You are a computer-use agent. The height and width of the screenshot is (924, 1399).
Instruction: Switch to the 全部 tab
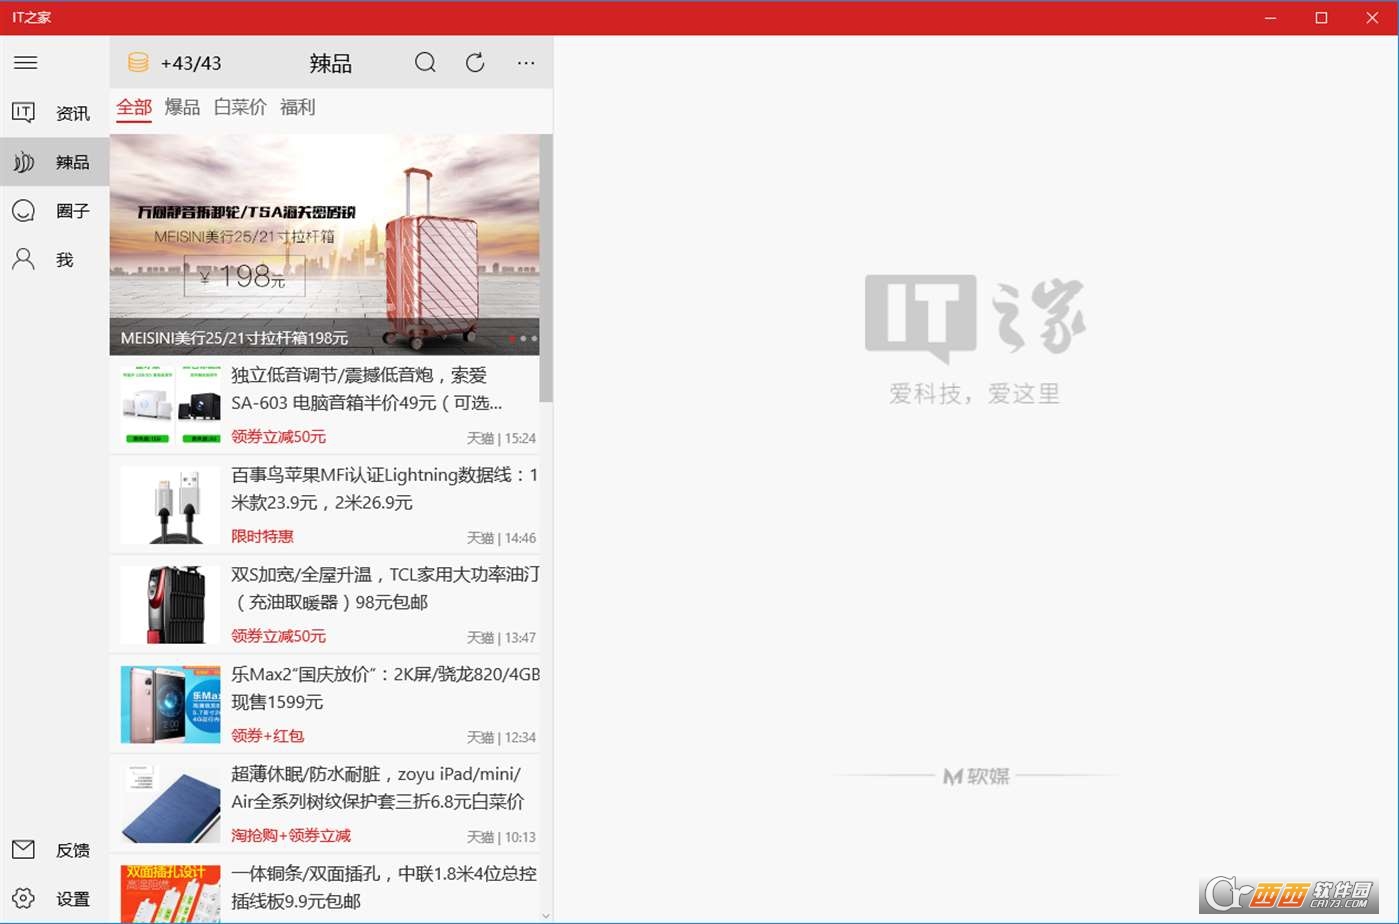pyautogui.click(x=134, y=108)
